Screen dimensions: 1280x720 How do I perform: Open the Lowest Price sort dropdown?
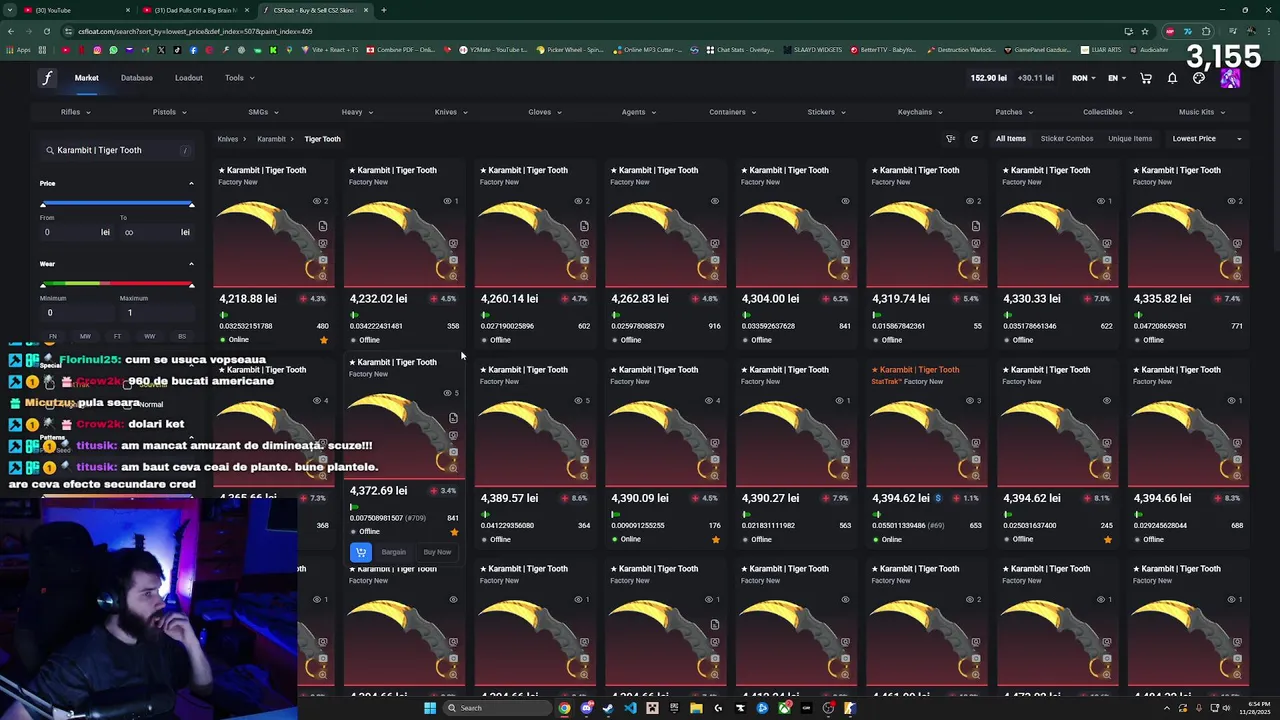(x=1207, y=139)
